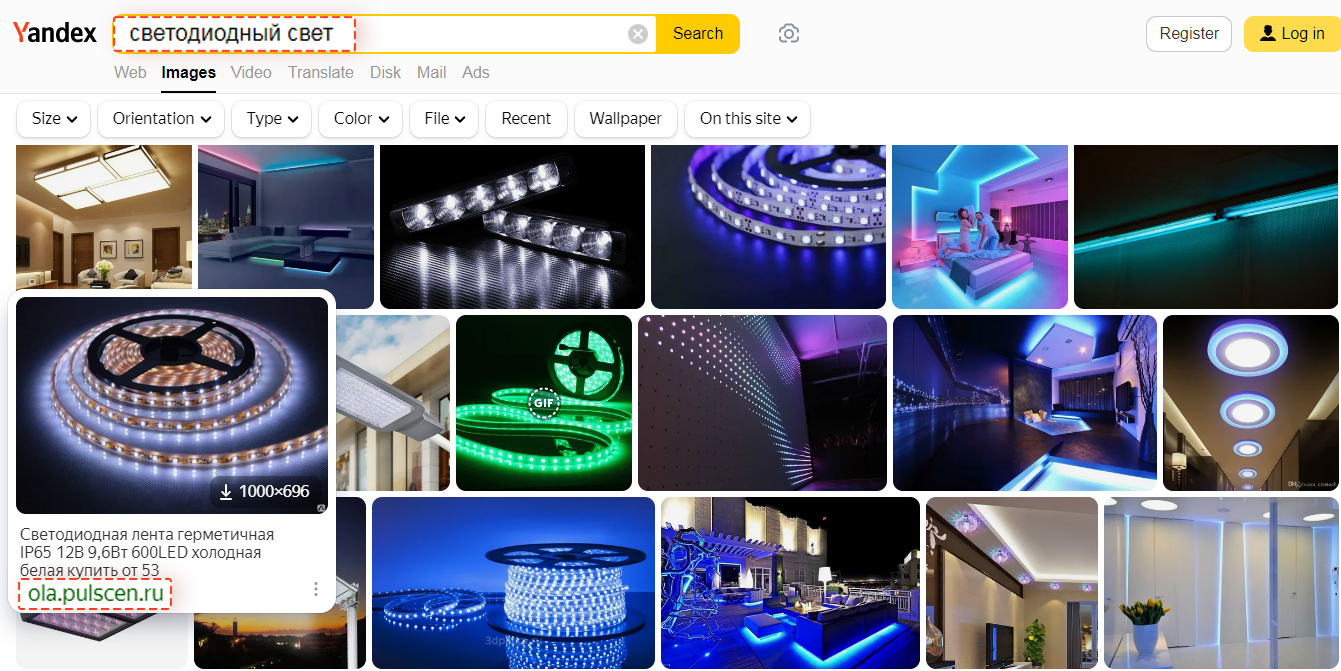This screenshot has height=671, width=1341.
Task: Open the street lamp fixture image
Action: point(393,403)
